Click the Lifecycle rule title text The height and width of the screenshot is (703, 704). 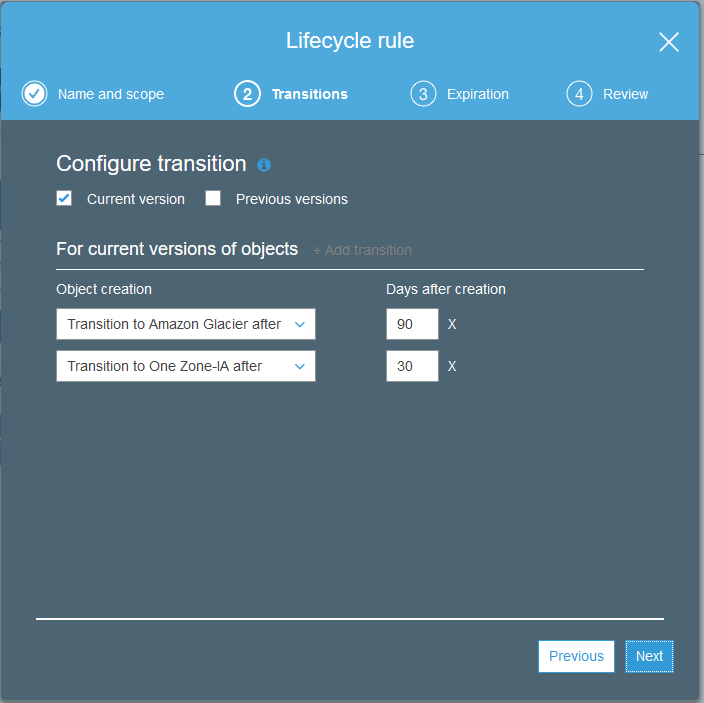pyautogui.click(x=350, y=41)
